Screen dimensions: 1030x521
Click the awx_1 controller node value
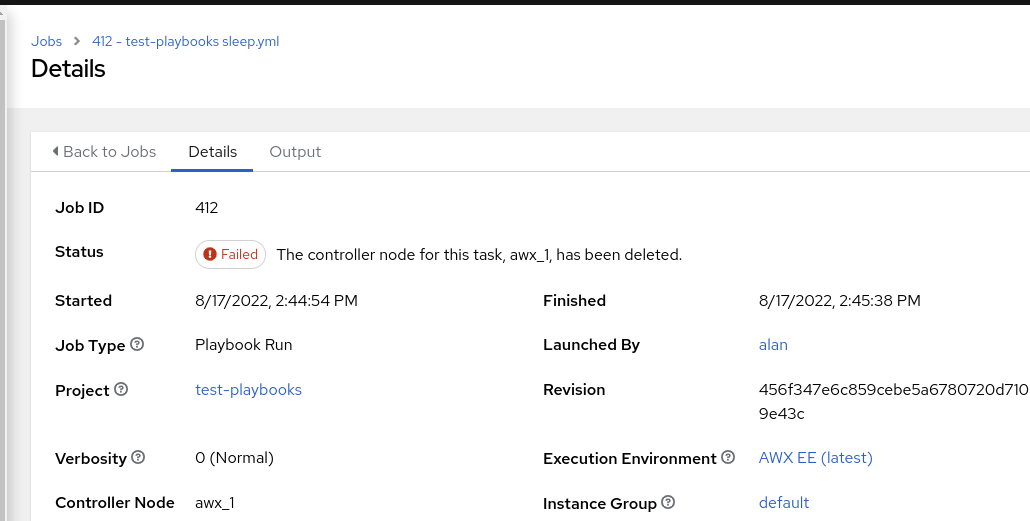215,503
